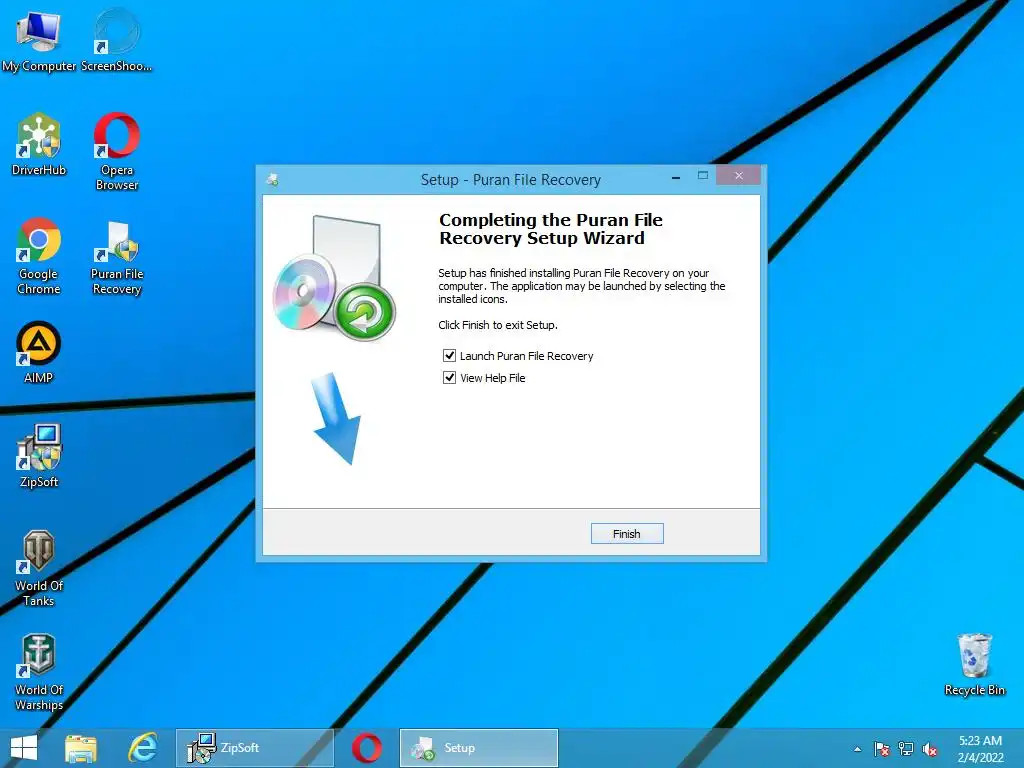Launch DriverHub from the desktop
The width and height of the screenshot is (1024, 768).
[39, 144]
